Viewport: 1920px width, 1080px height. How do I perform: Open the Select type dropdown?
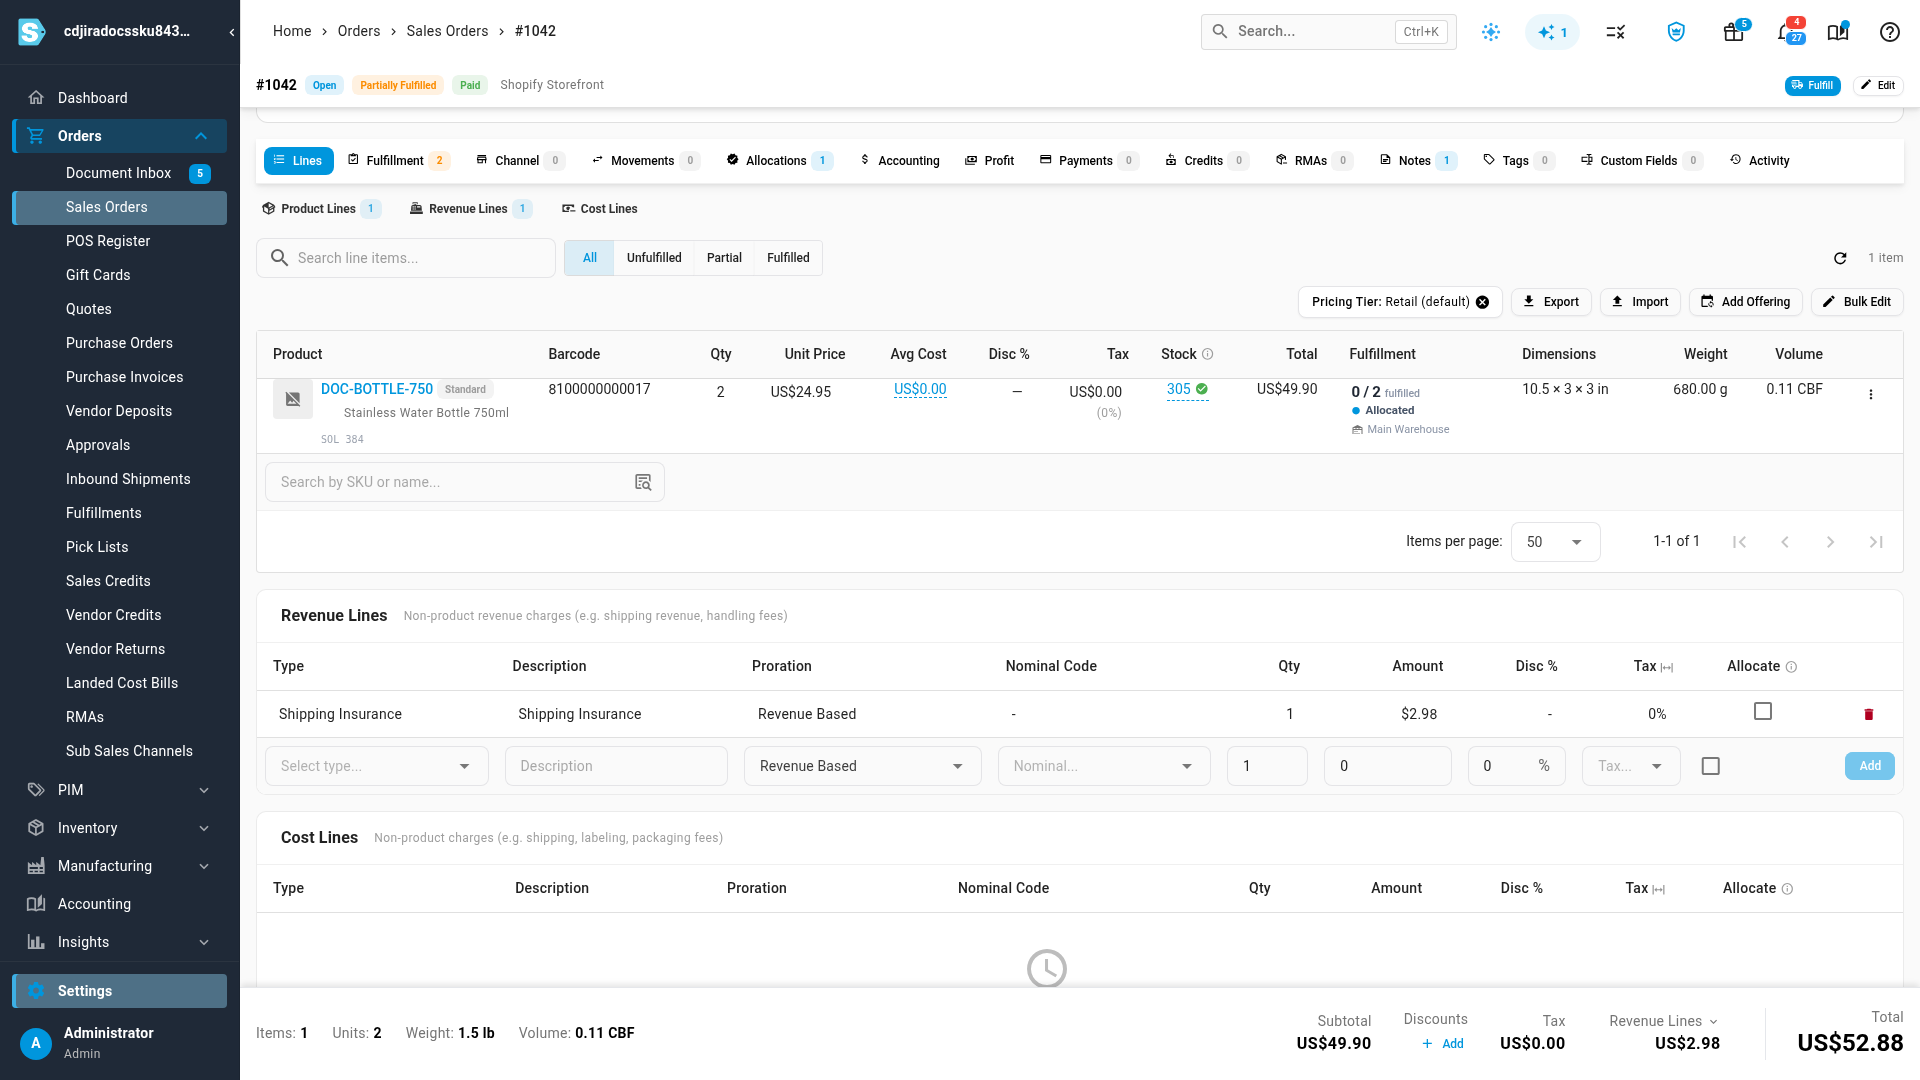click(x=376, y=766)
